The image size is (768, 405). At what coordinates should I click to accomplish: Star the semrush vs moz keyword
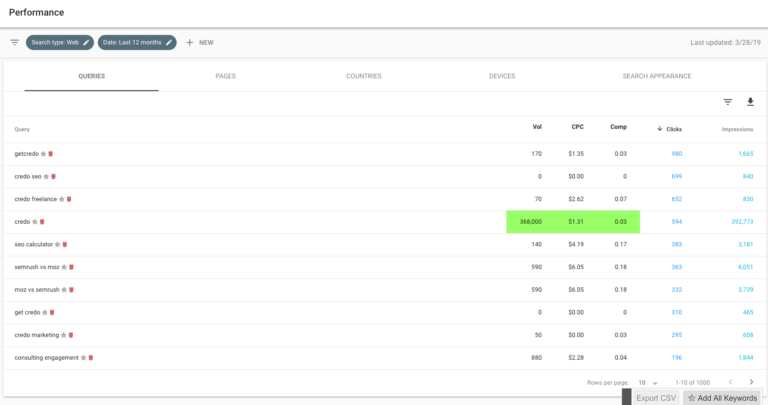(x=64, y=267)
